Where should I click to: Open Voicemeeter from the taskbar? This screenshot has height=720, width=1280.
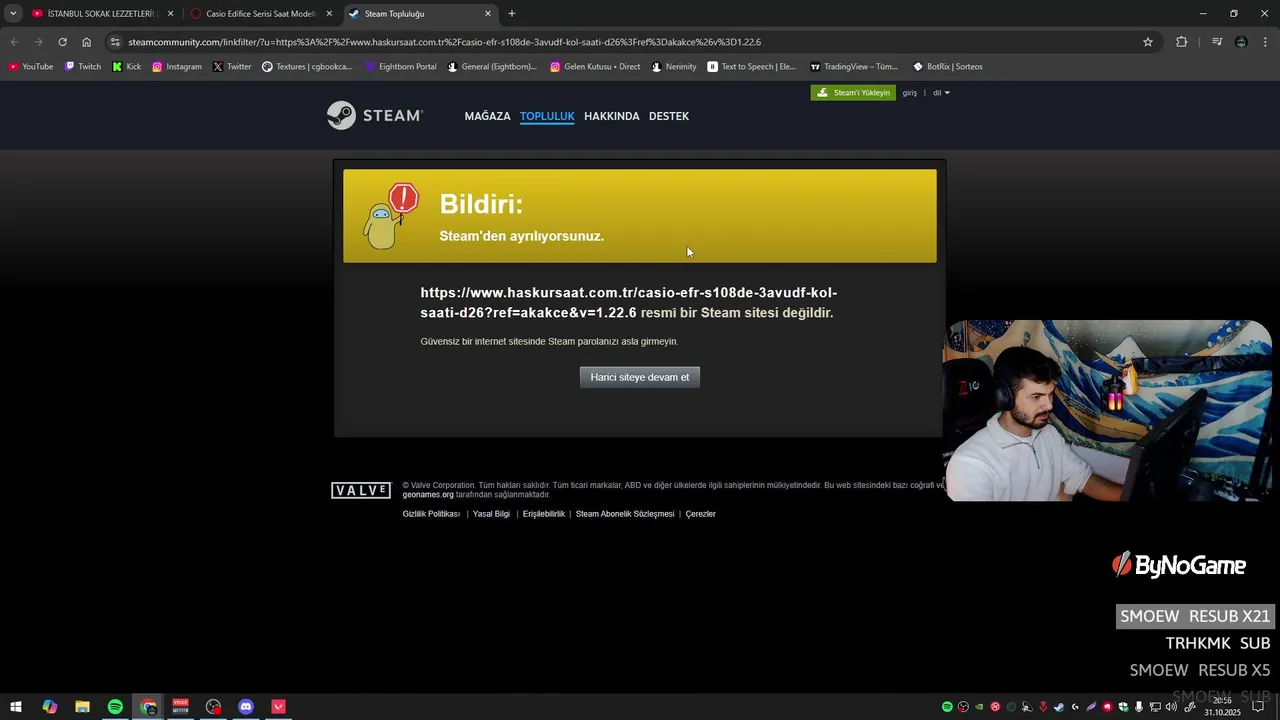[x=180, y=707]
